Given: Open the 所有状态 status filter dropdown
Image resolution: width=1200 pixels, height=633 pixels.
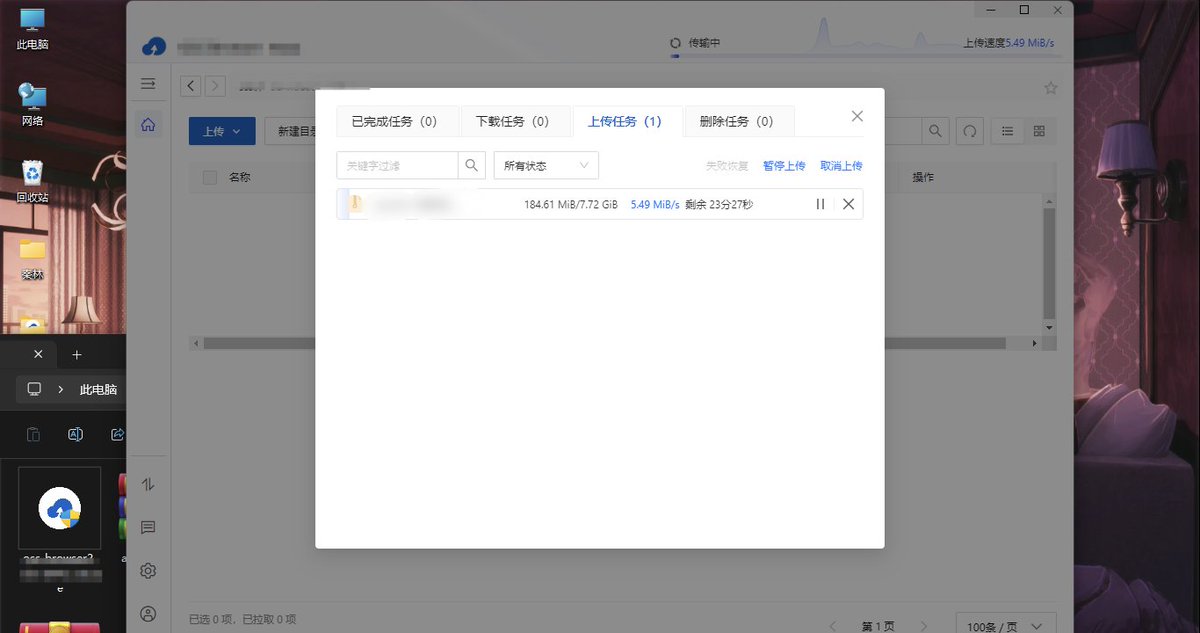Looking at the screenshot, I should pos(545,165).
